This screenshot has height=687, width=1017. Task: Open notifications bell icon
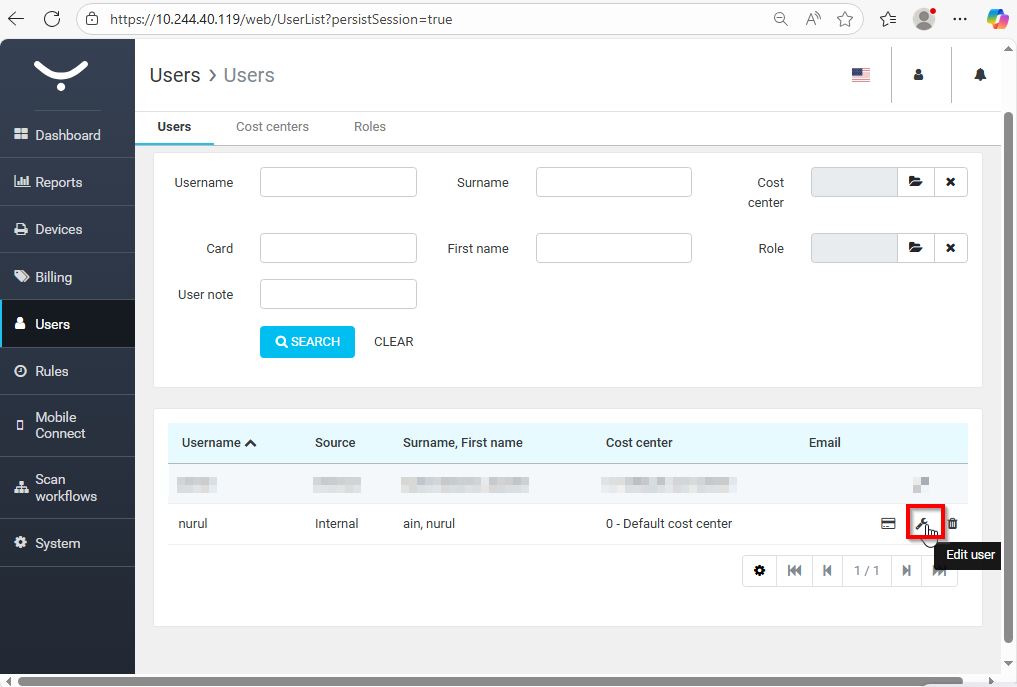[x=980, y=75]
